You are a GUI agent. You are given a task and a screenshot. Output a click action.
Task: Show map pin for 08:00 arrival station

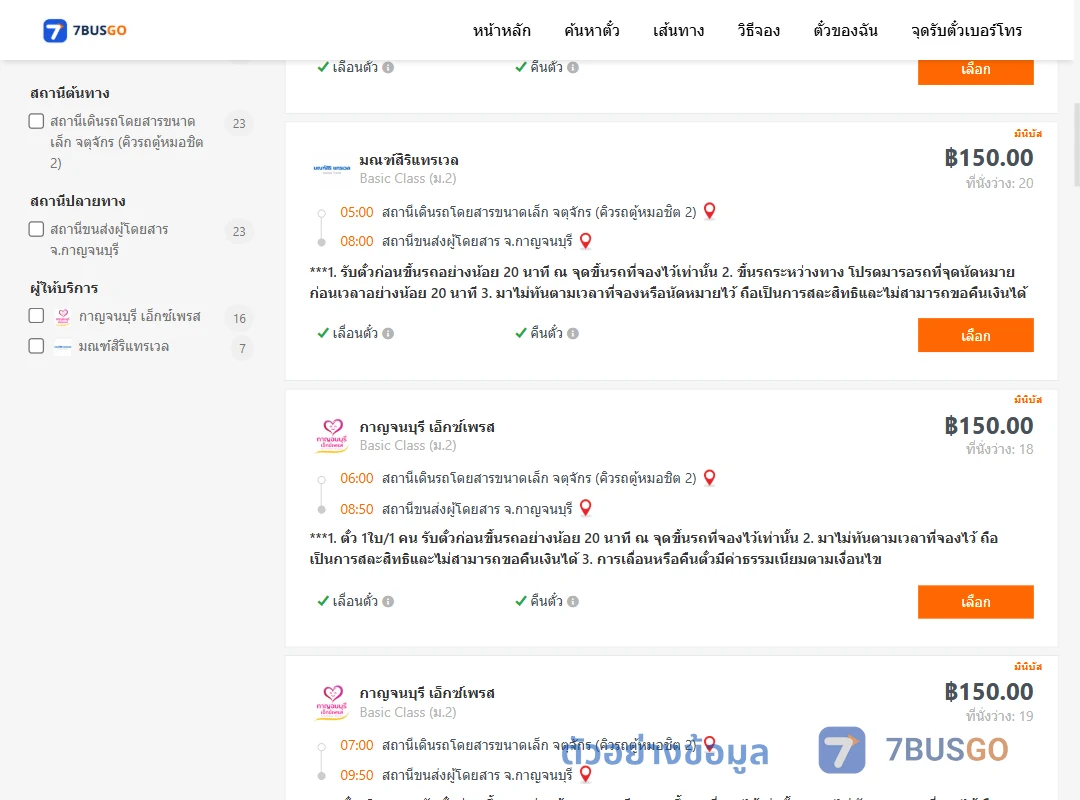(585, 240)
